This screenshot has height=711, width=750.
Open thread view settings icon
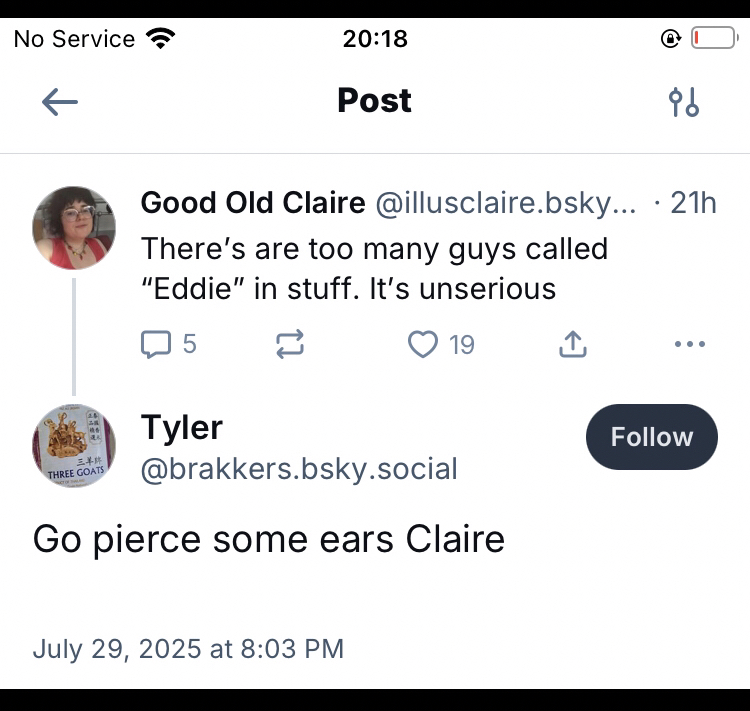pos(684,101)
